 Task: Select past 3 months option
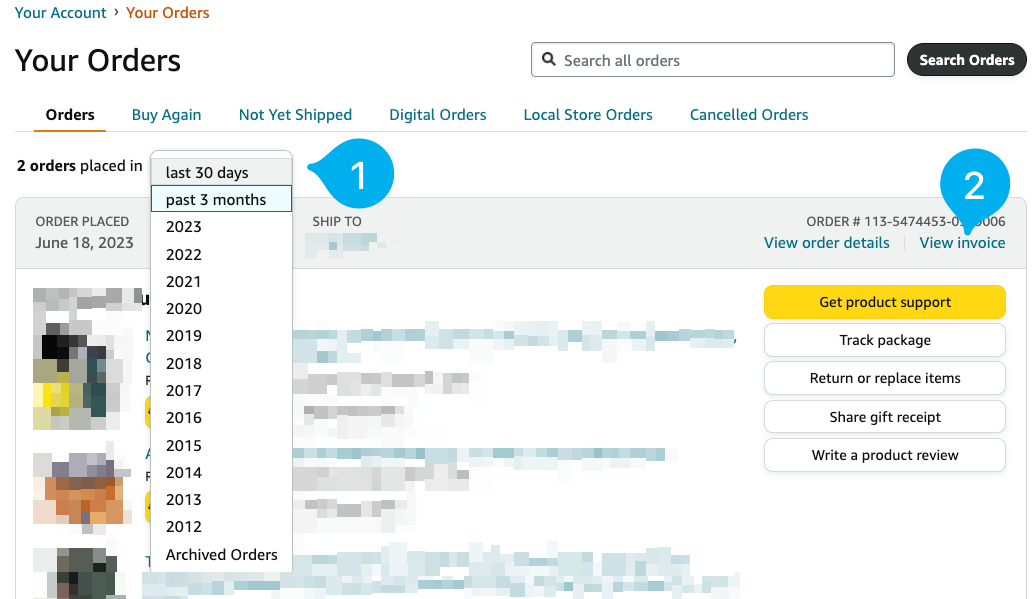(x=221, y=199)
